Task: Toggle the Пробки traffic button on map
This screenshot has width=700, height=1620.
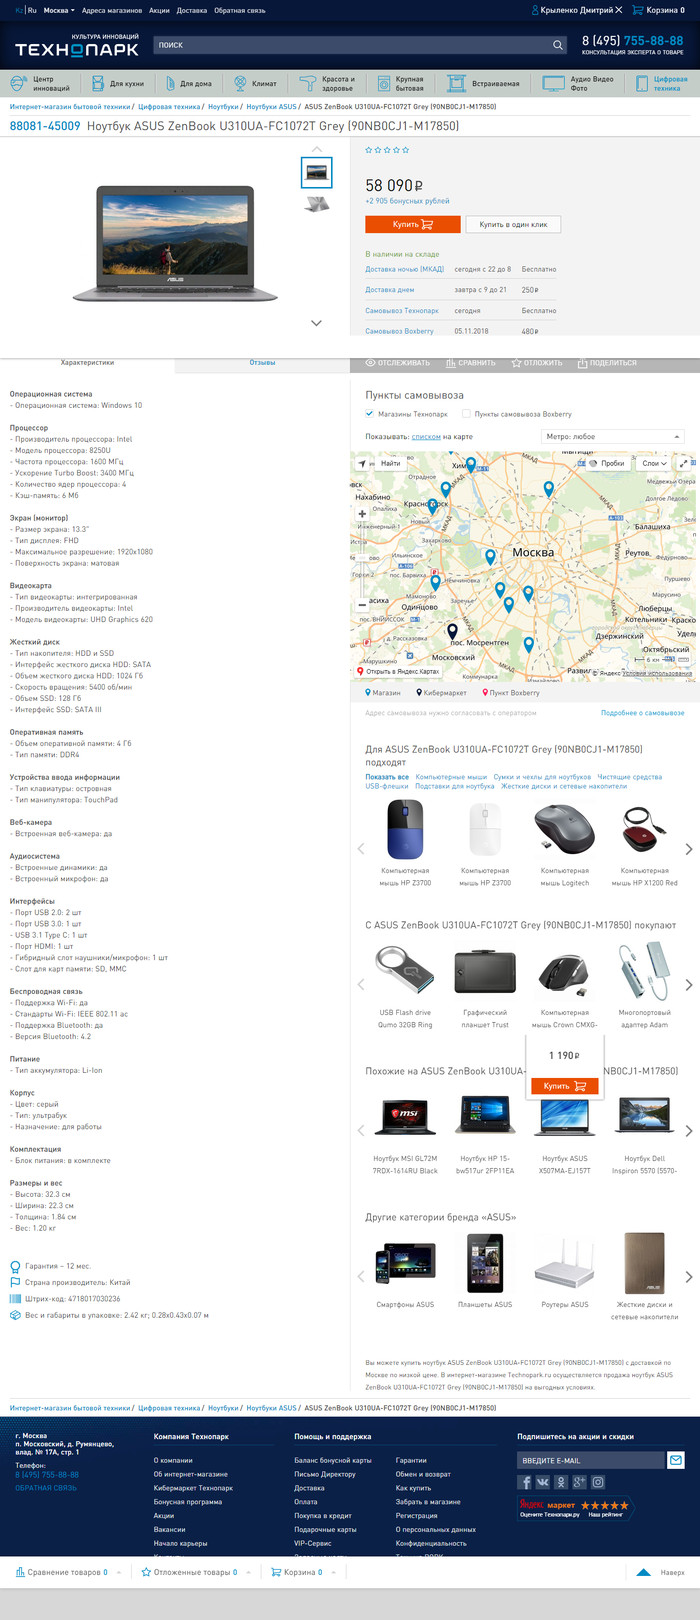Action: (x=606, y=464)
